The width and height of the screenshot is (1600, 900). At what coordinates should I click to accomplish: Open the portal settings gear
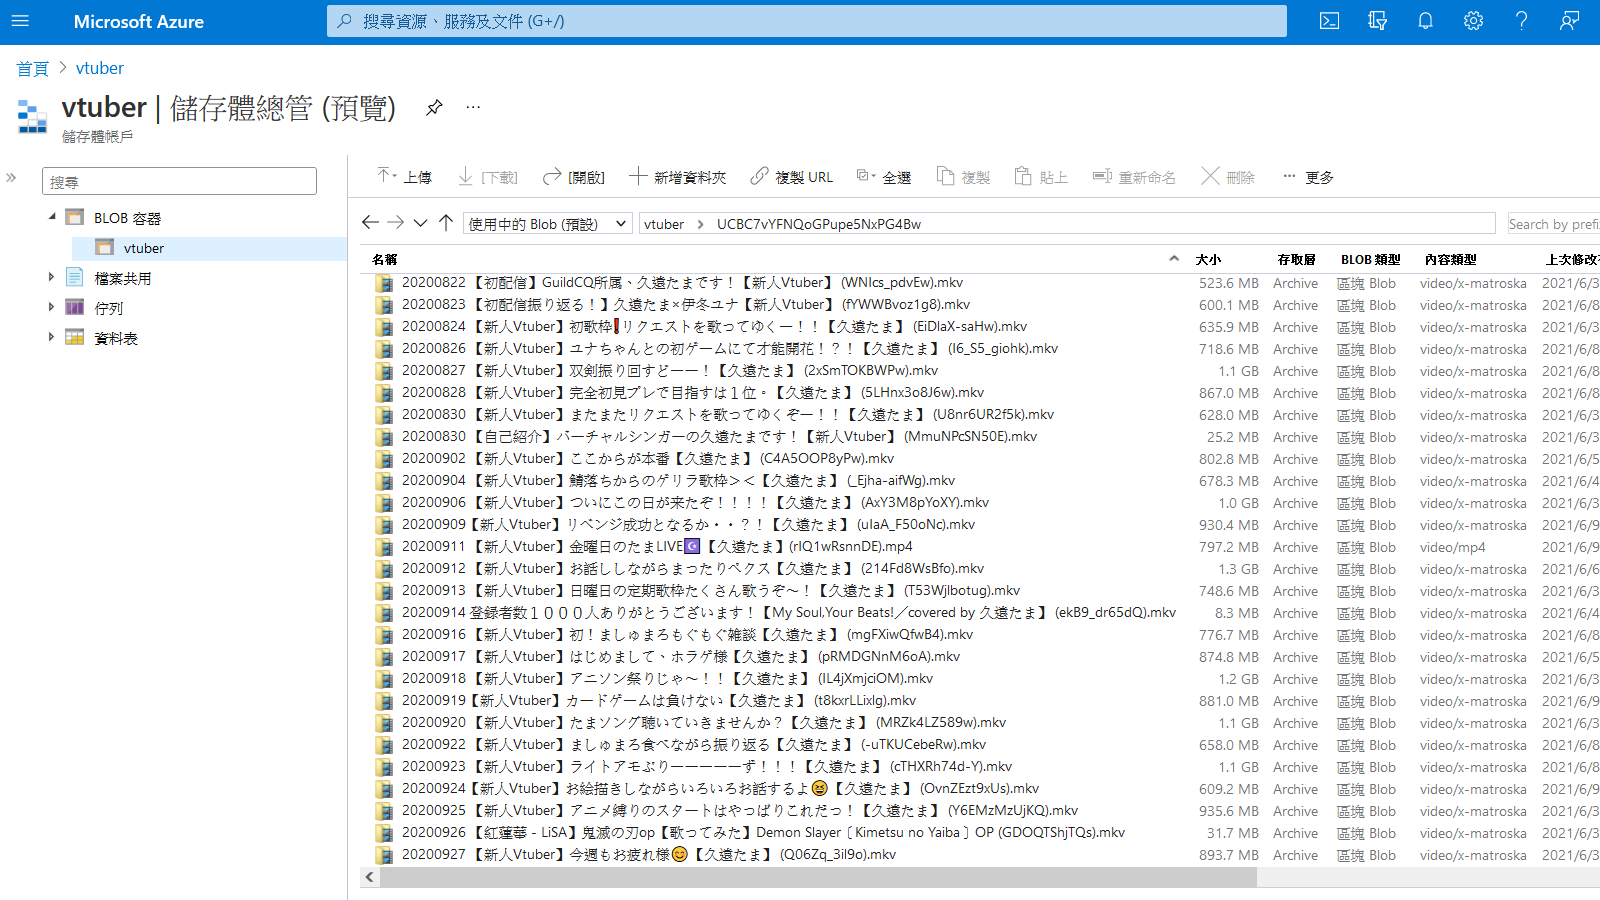(1473, 21)
